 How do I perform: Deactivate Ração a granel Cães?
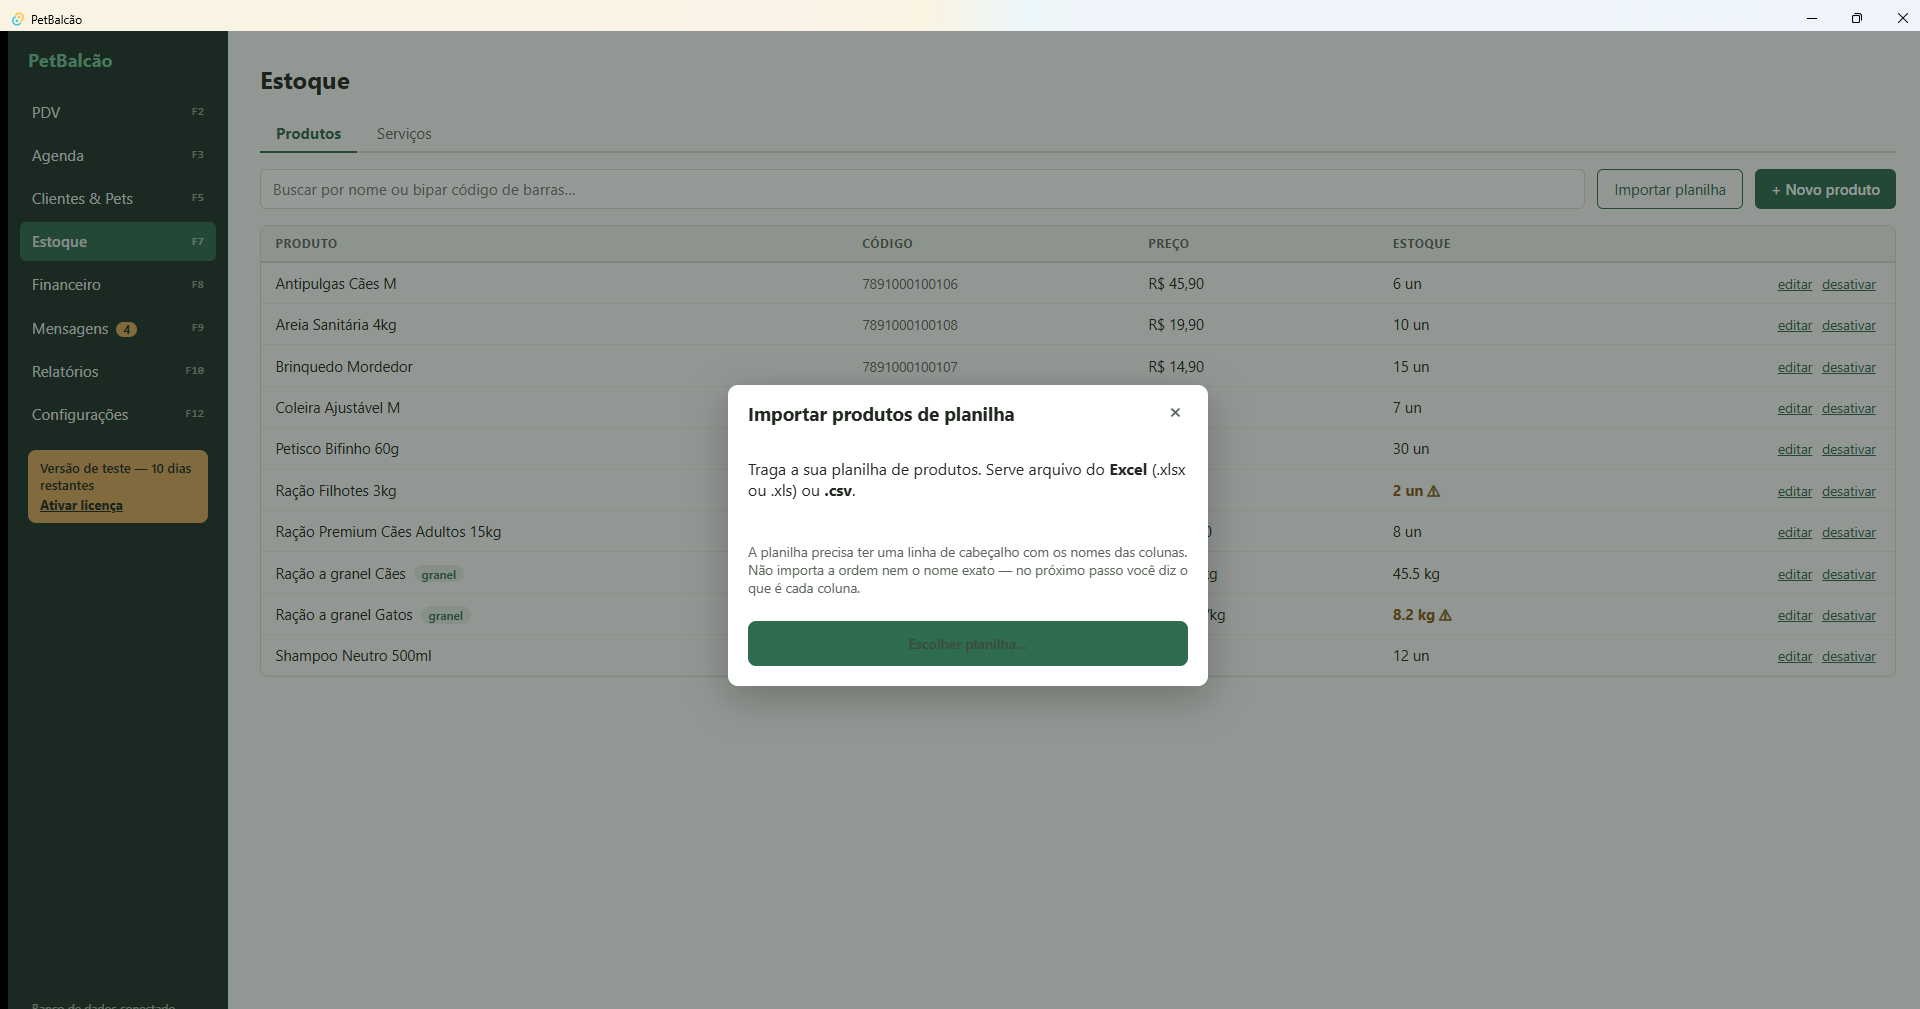point(1849,575)
